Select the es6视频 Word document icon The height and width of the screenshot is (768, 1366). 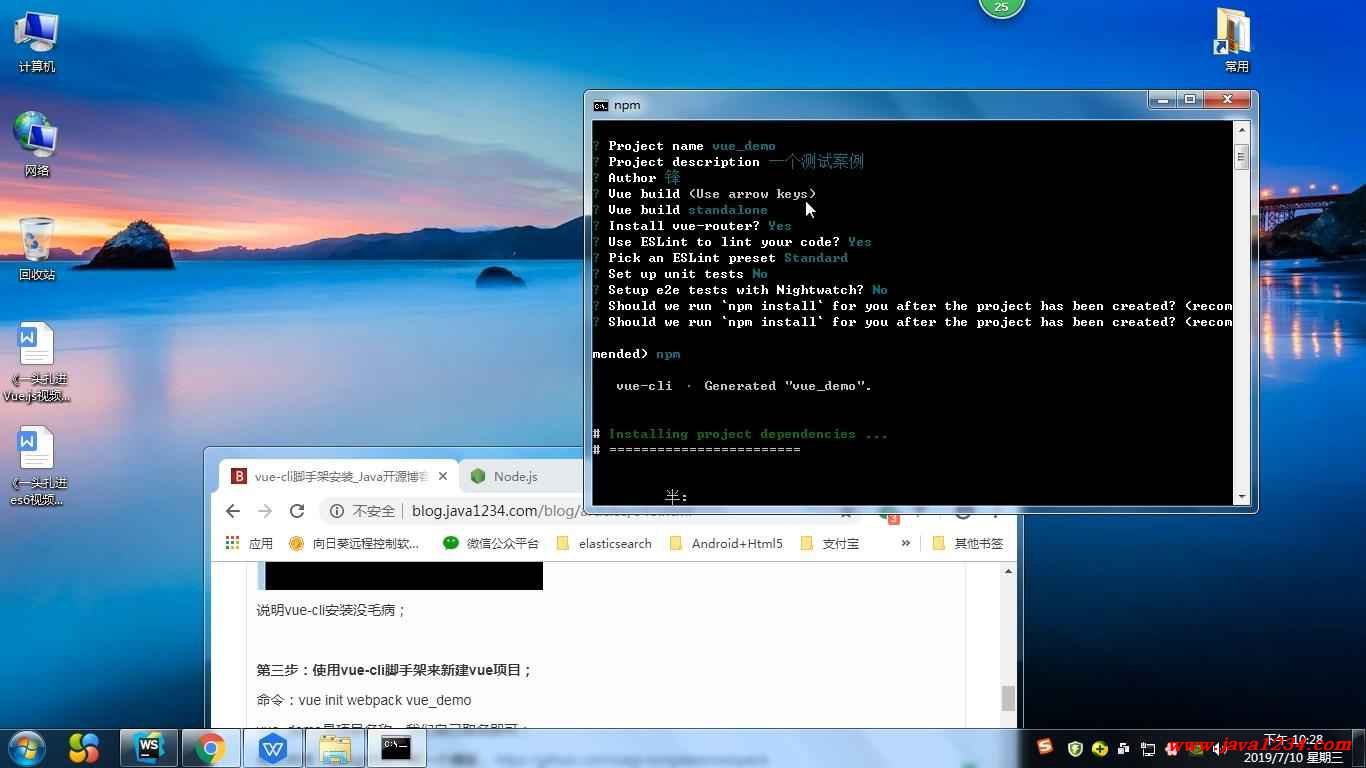pyautogui.click(x=36, y=466)
